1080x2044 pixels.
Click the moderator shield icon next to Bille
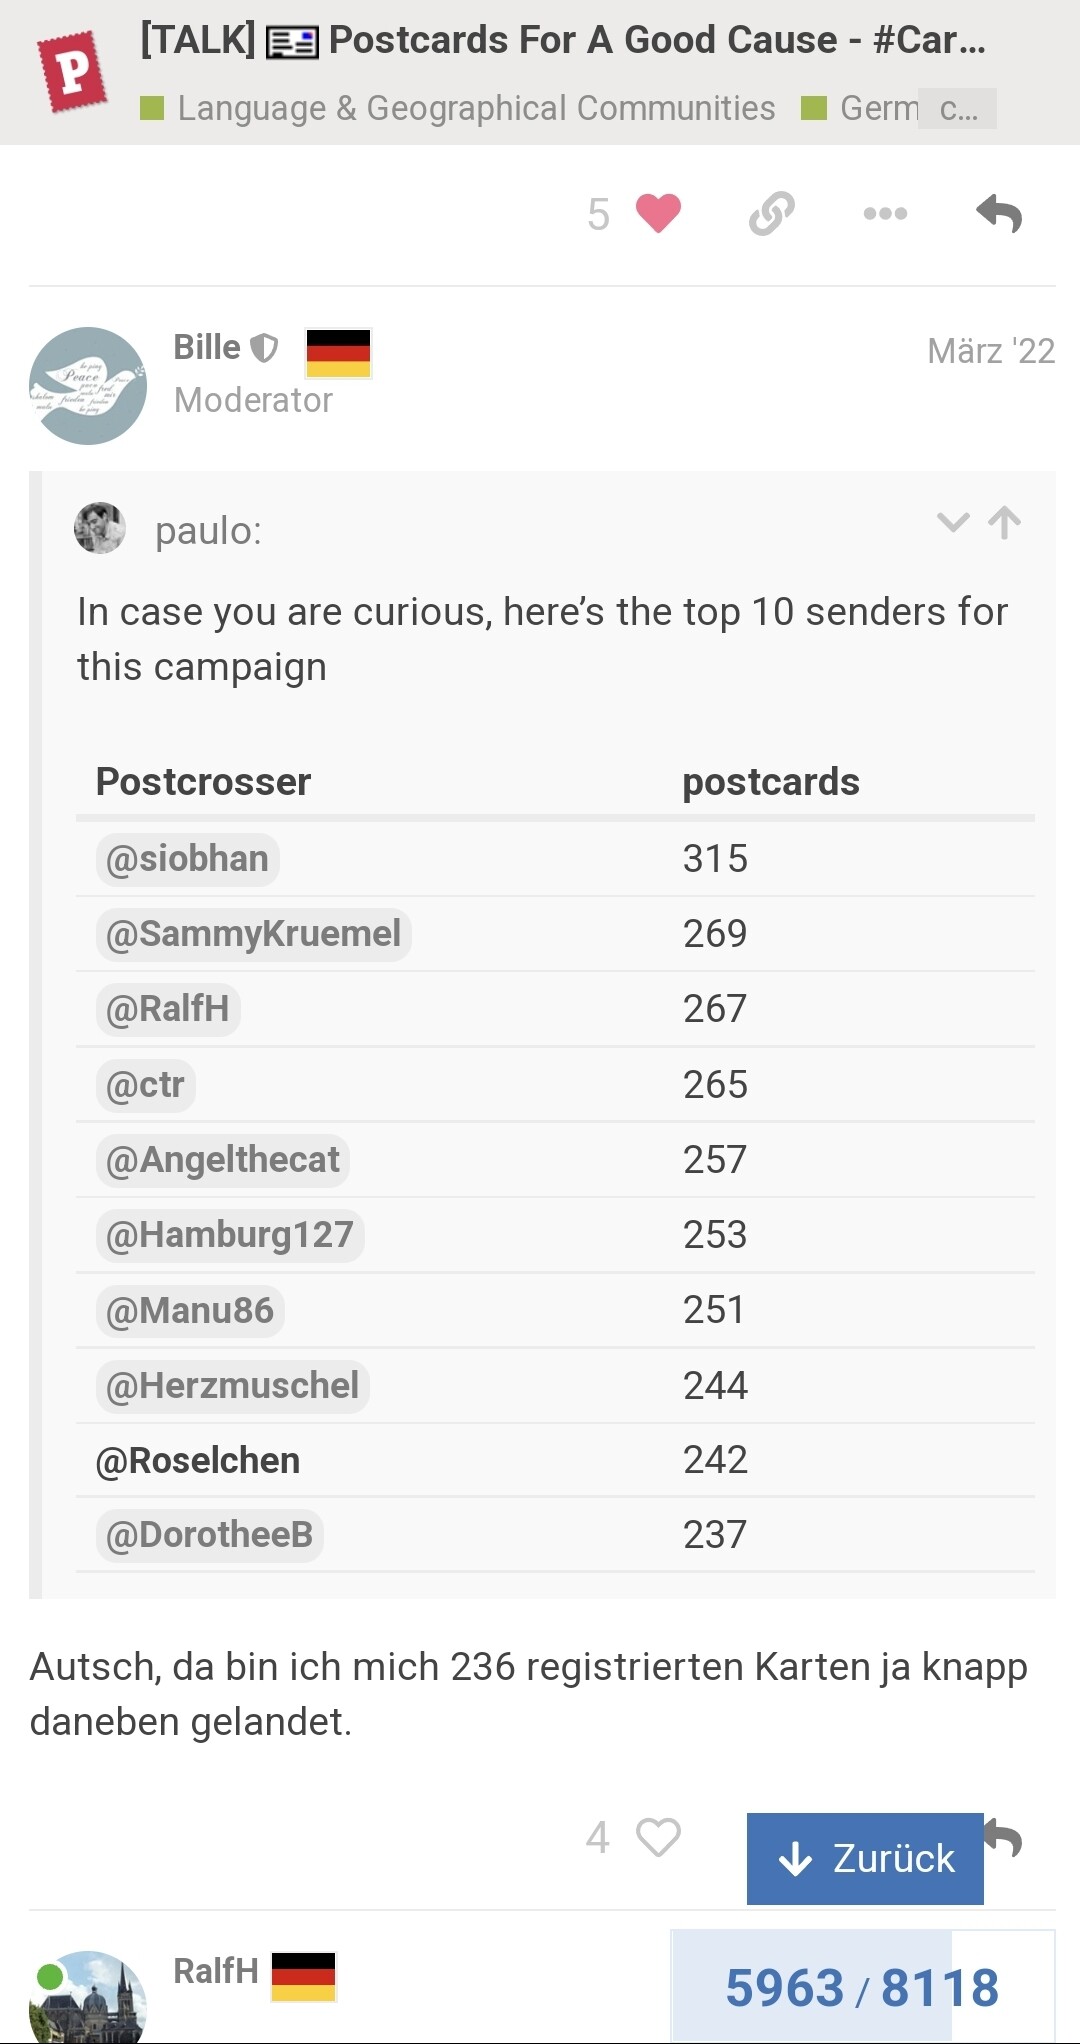pos(264,348)
